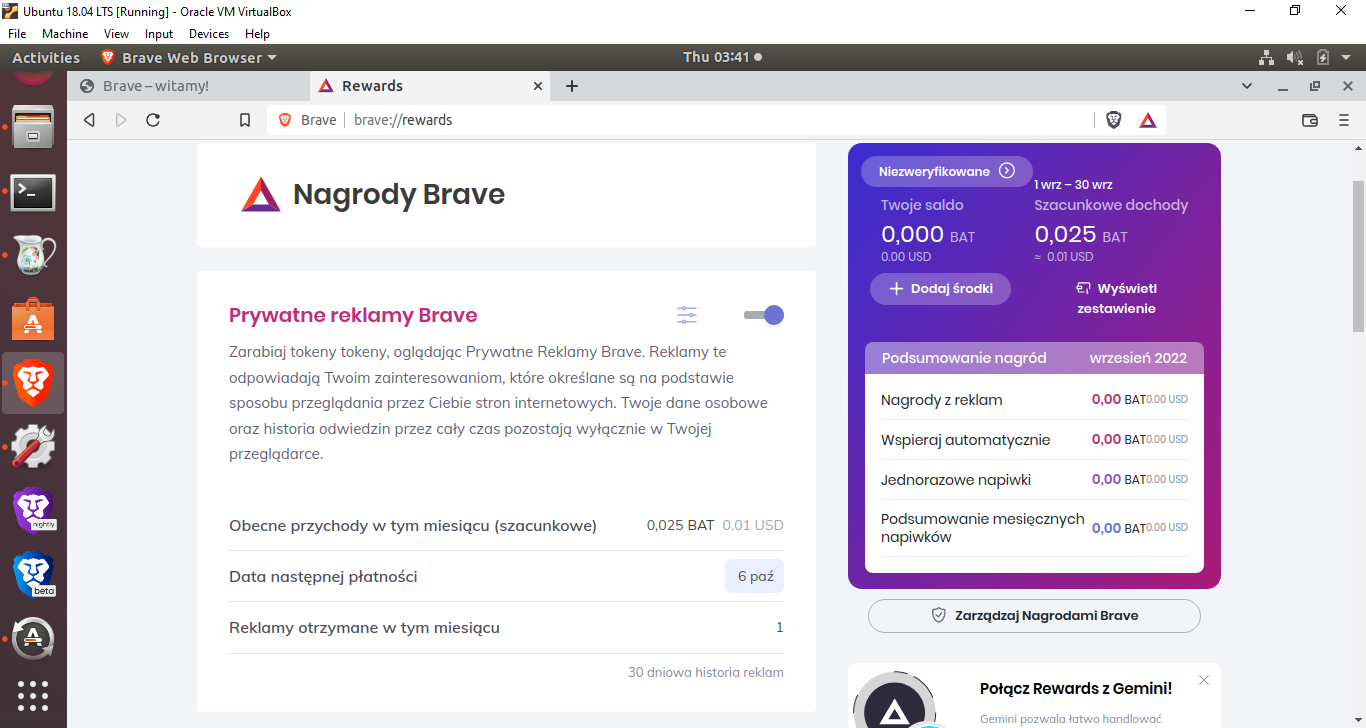The image size is (1366, 728).
Task: Open the Devices menu in VirtualBox
Action: pos(209,33)
